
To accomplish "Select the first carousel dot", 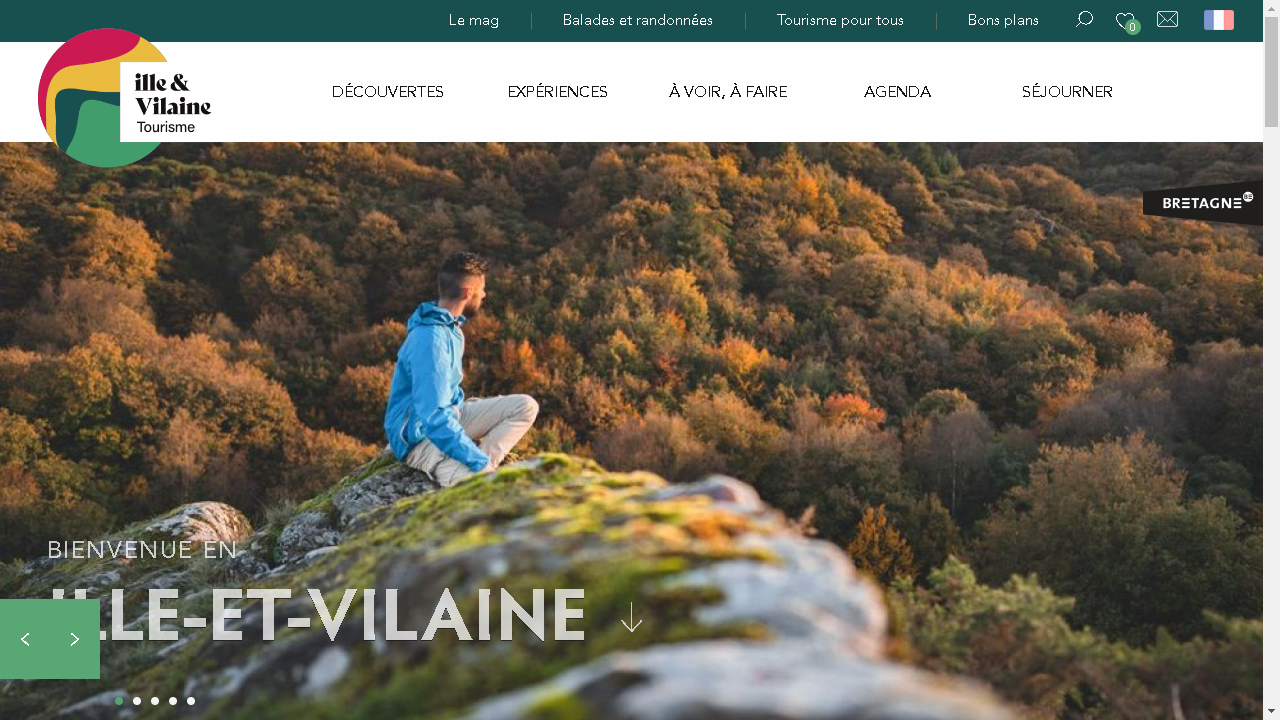I will tap(119, 701).
